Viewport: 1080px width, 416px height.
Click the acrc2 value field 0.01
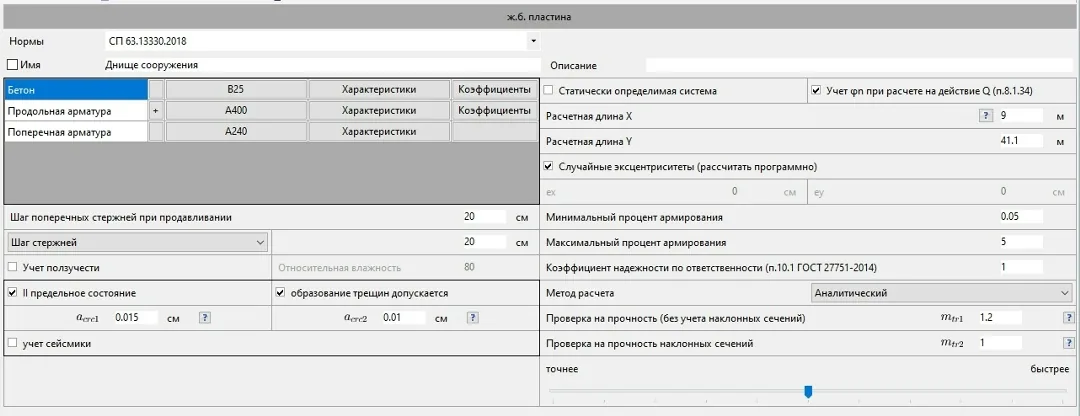(x=403, y=318)
